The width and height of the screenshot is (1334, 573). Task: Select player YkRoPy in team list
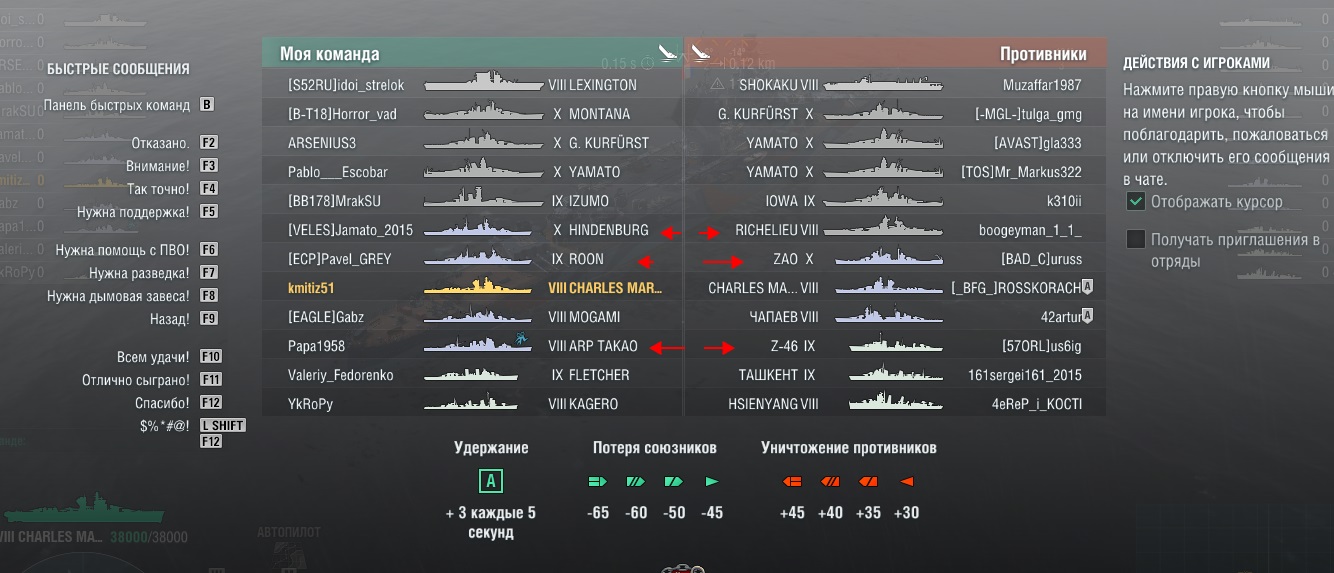coord(310,404)
